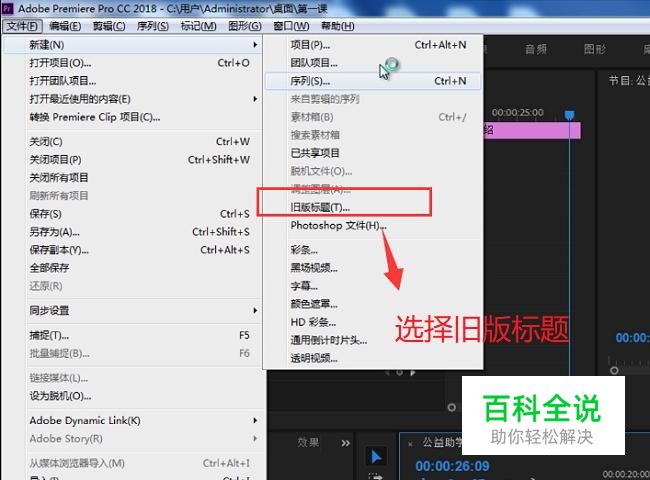Select 字幕... entry
Image resolution: width=650 pixels, height=480 pixels.
tap(373, 286)
